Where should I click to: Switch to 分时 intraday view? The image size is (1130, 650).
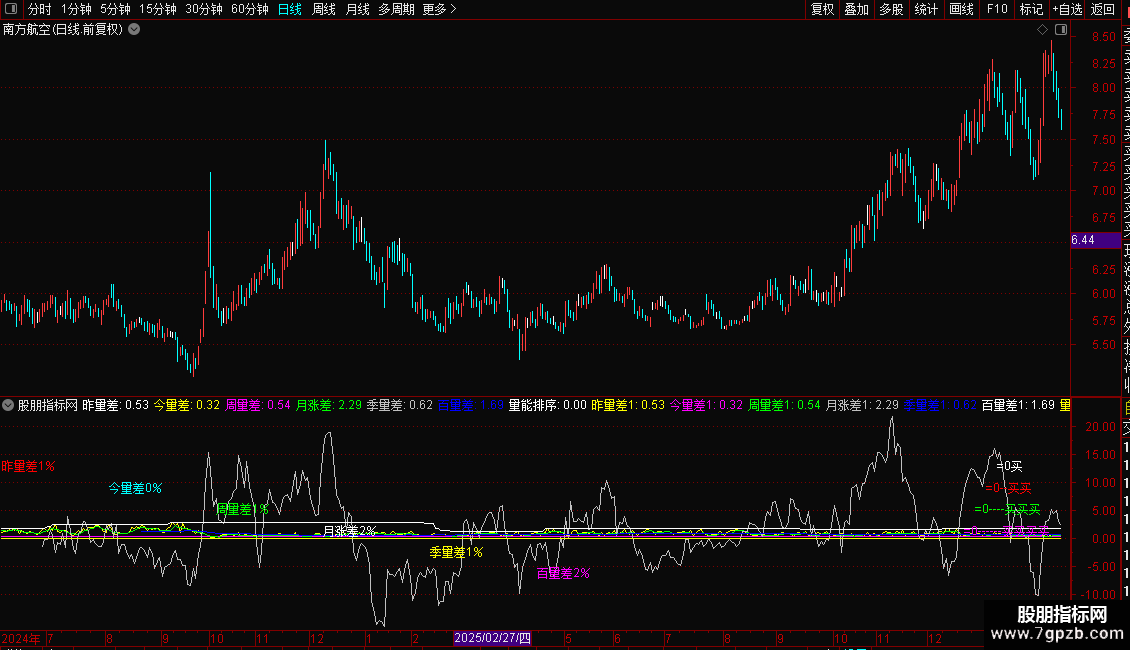40,9
